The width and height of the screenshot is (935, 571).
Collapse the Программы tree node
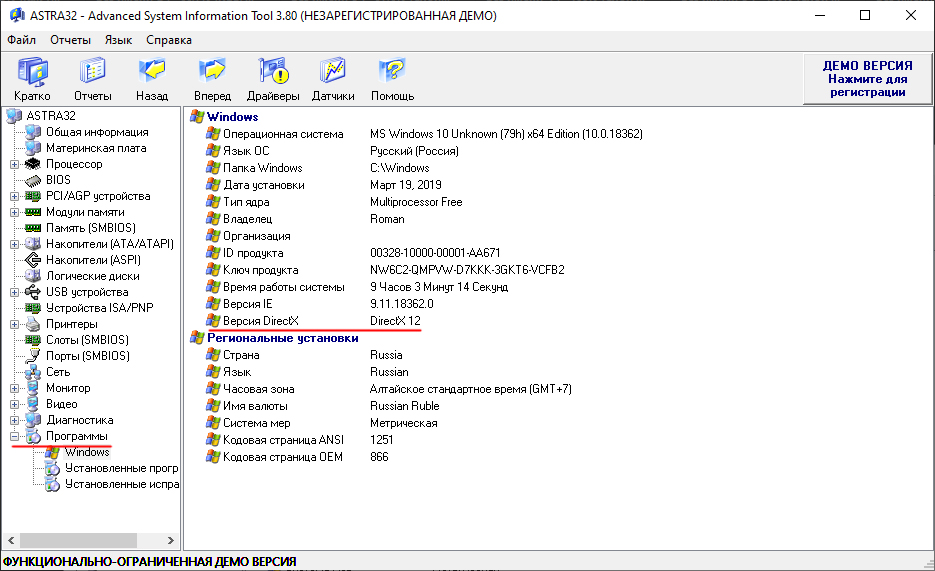[15, 436]
